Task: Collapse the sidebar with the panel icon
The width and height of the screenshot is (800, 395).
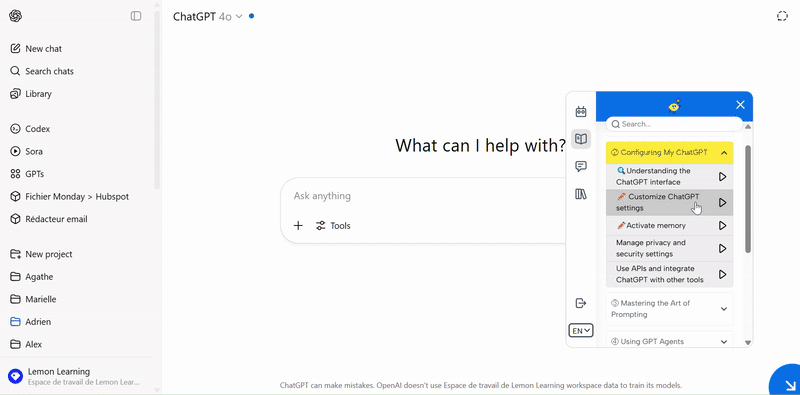Action: click(x=136, y=16)
